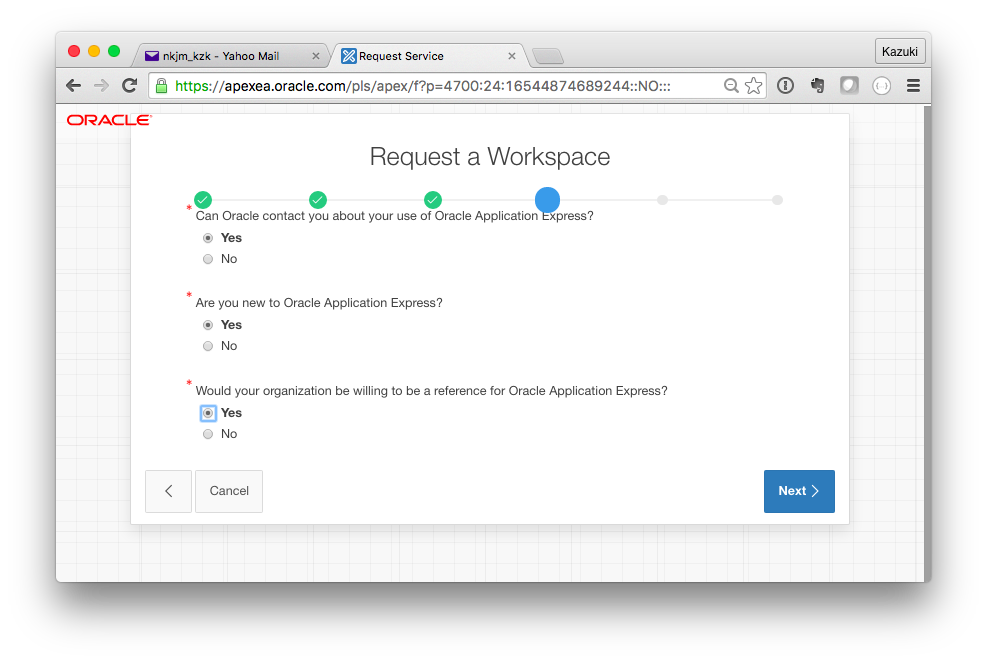Switch to the Yahoo Mail tab
The height and width of the screenshot is (662, 987).
[x=230, y=56]
